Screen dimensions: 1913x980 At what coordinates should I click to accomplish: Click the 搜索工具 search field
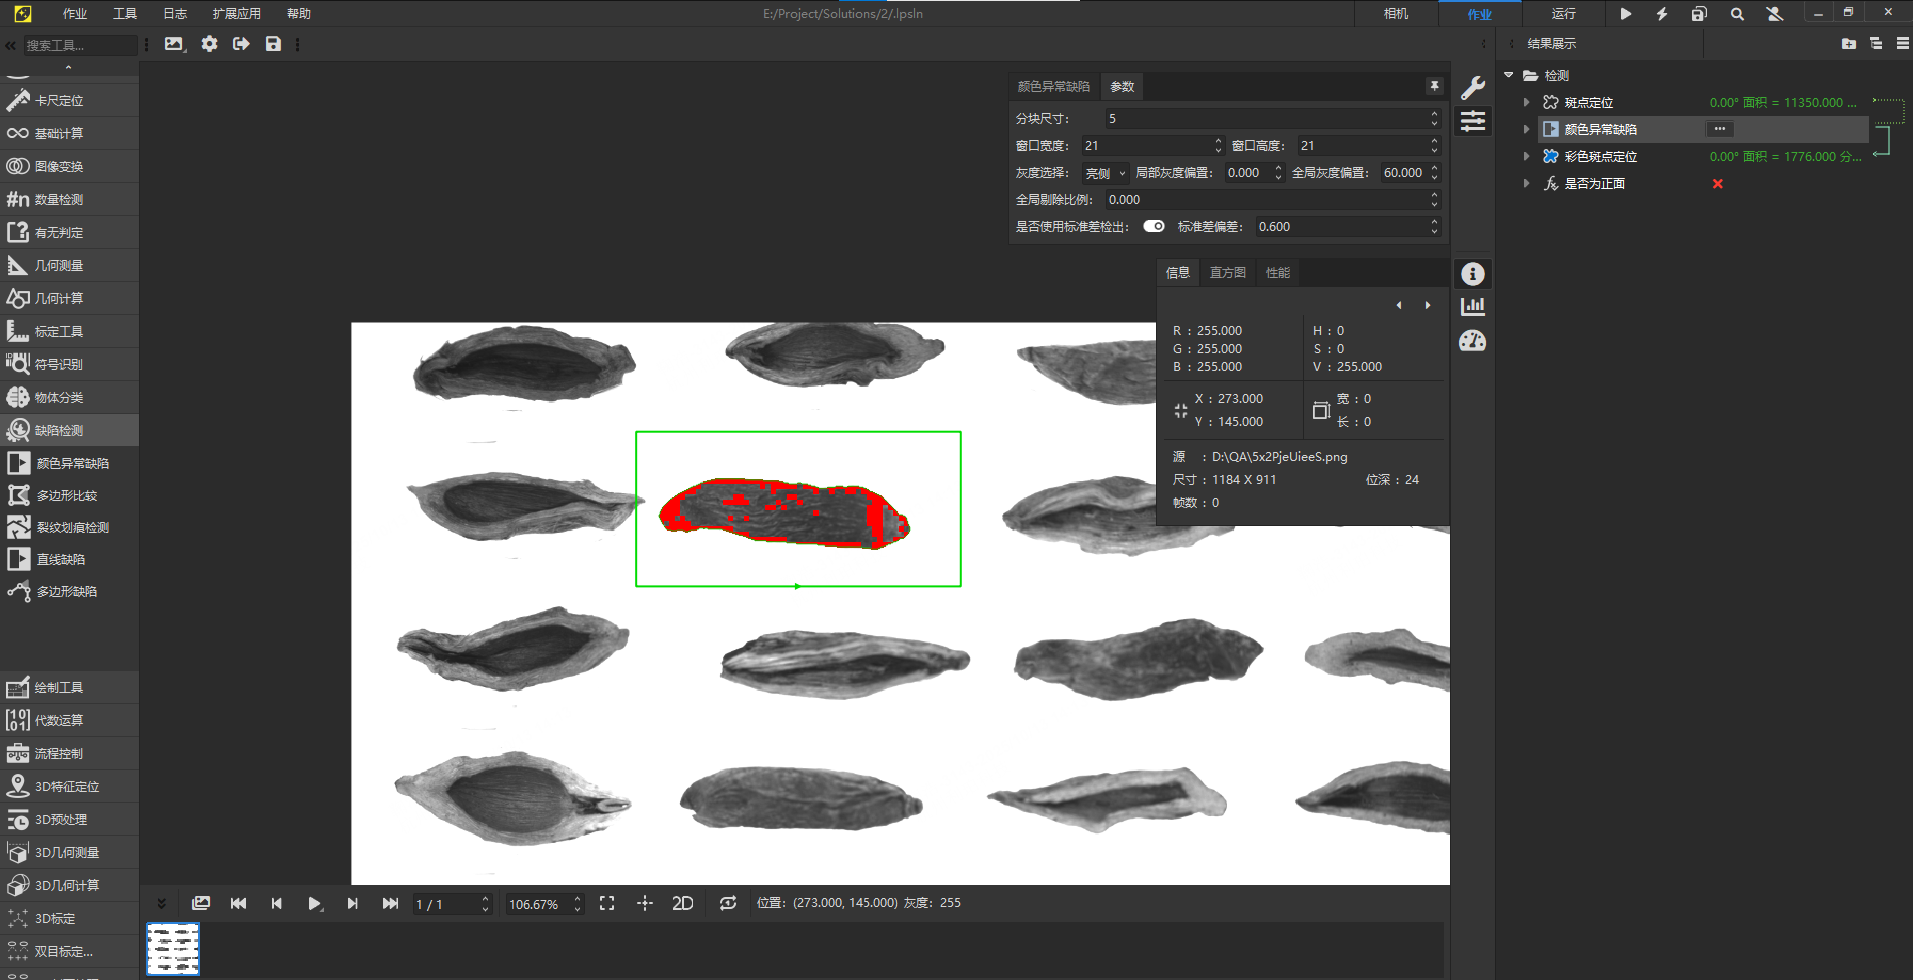78,45
